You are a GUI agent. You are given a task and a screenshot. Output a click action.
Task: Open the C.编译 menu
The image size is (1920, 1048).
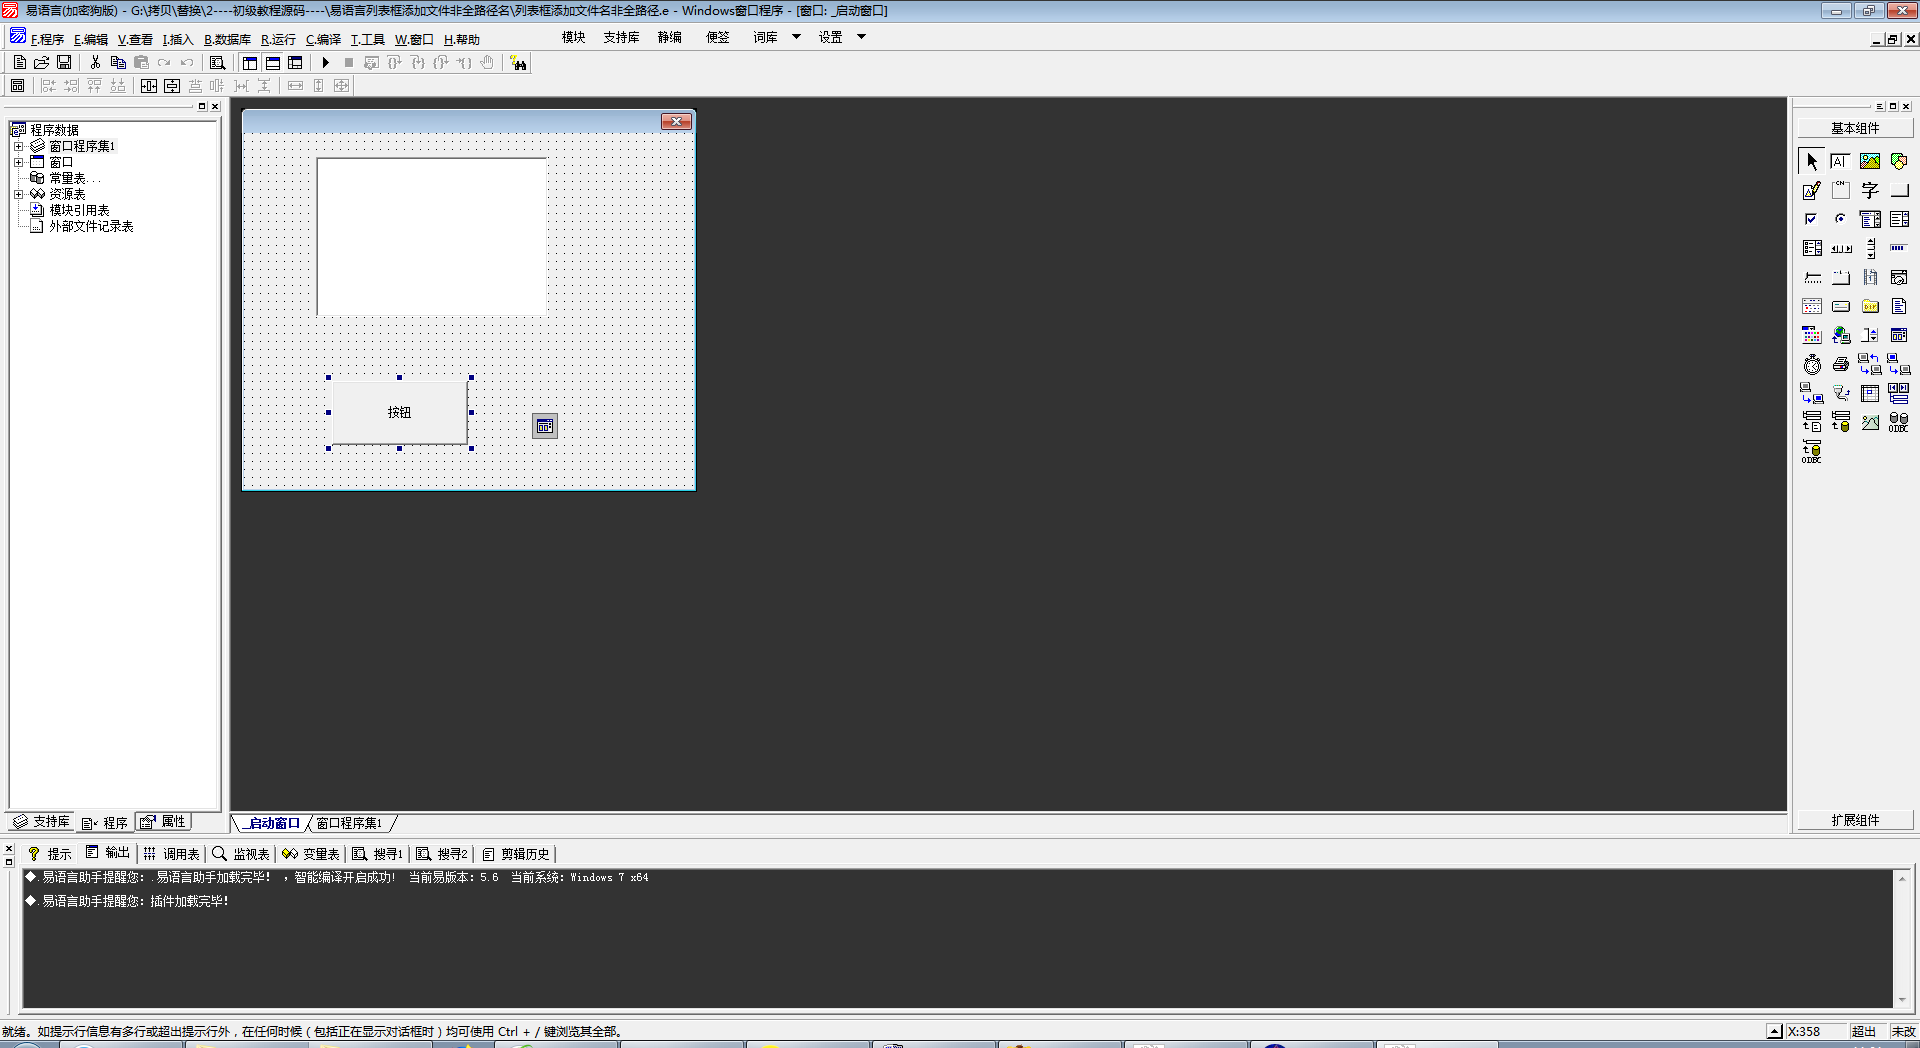point(323,40)
